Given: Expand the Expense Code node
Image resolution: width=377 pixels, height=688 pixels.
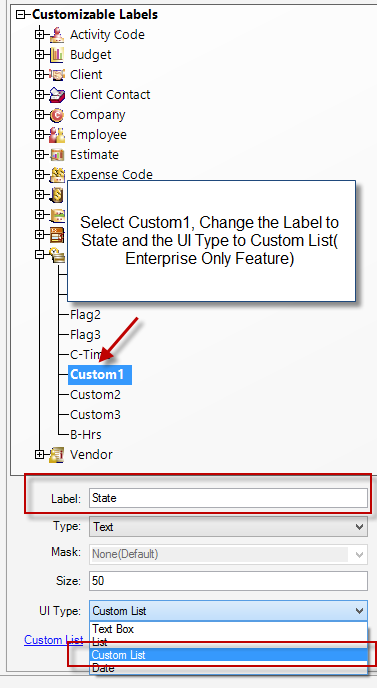Looking at the screenshot, I should click(x=39, y=174).
